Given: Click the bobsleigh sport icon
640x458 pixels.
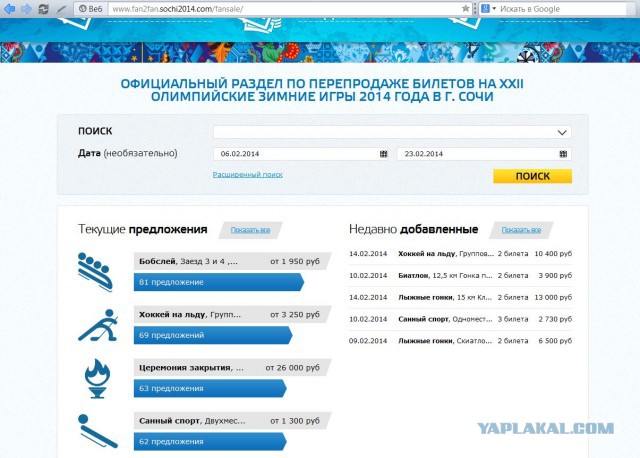Looking at the screenshot, I should [95, 272].
